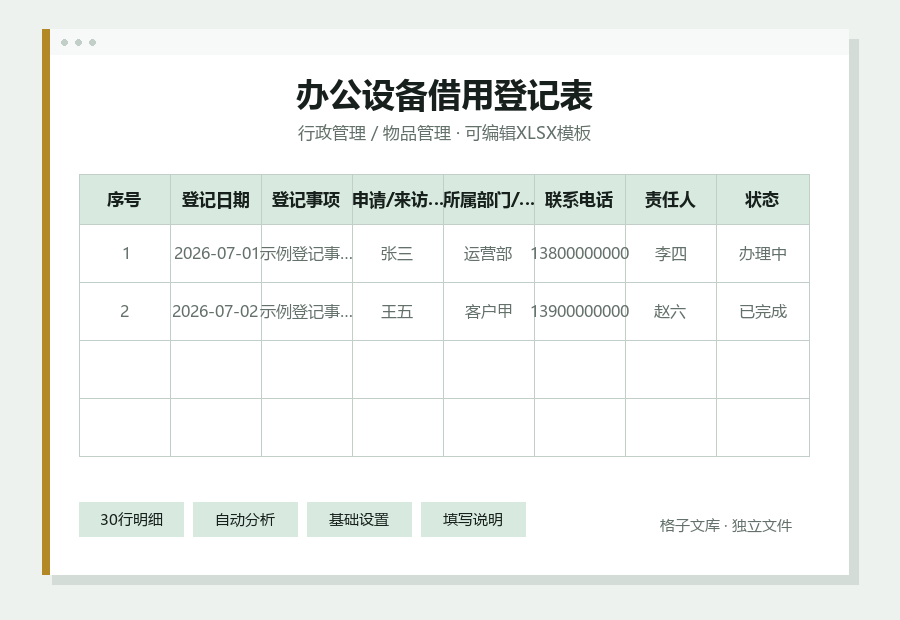This screenshot has width=900, height=620.
Task: Select the 状态 column header
Action: (x=763, y=199)
